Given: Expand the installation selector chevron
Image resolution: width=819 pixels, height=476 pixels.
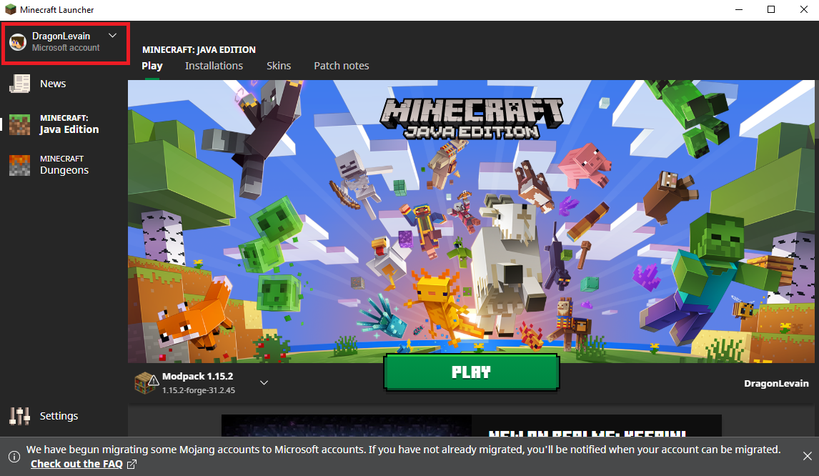Looking at the screenshot, I should (x=264, y=383).
